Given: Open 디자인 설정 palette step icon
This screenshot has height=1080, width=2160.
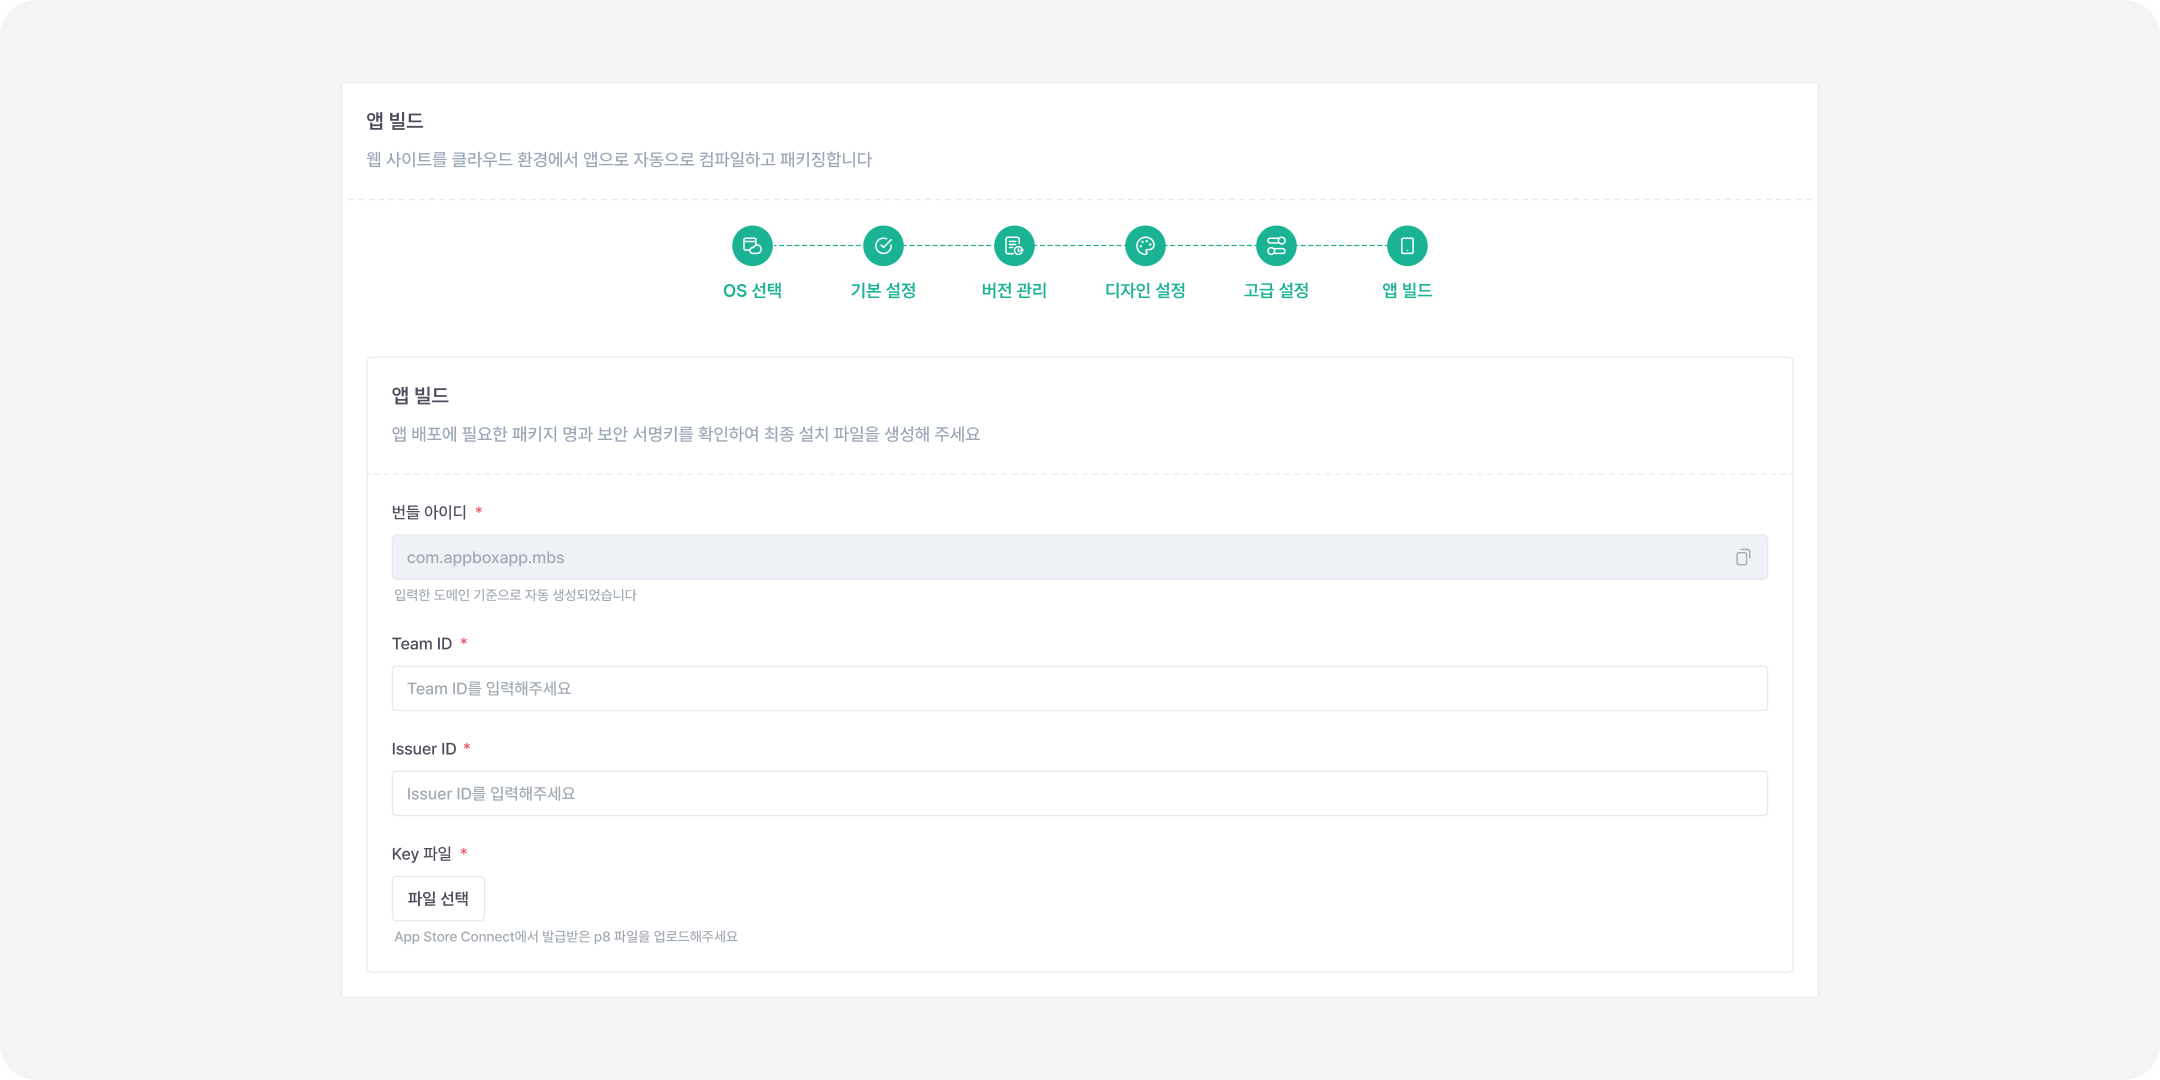Looking at the screenshot, I should pyautogui.click(x=1145, y=246).
